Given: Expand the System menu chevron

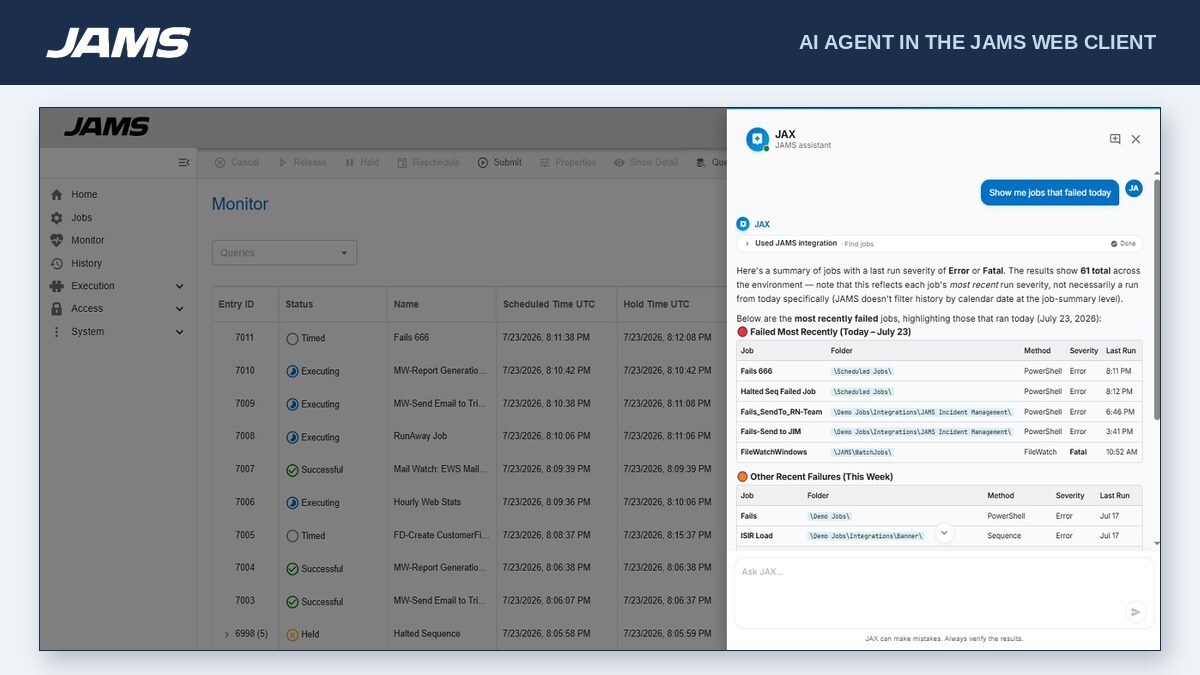Looking at the screenshot, I should (x=180, y=332).
